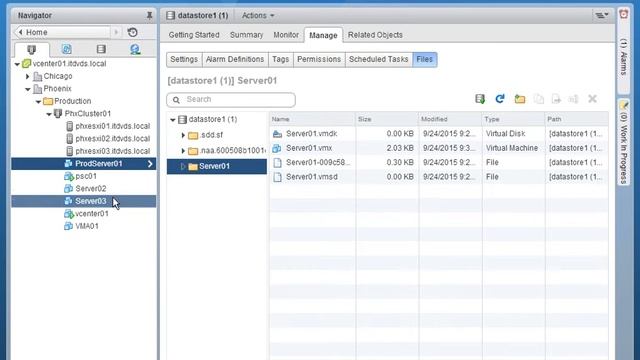The image size is (640, 360).
Task: Open the panel layout options menu
Action: tap(601, 16)
